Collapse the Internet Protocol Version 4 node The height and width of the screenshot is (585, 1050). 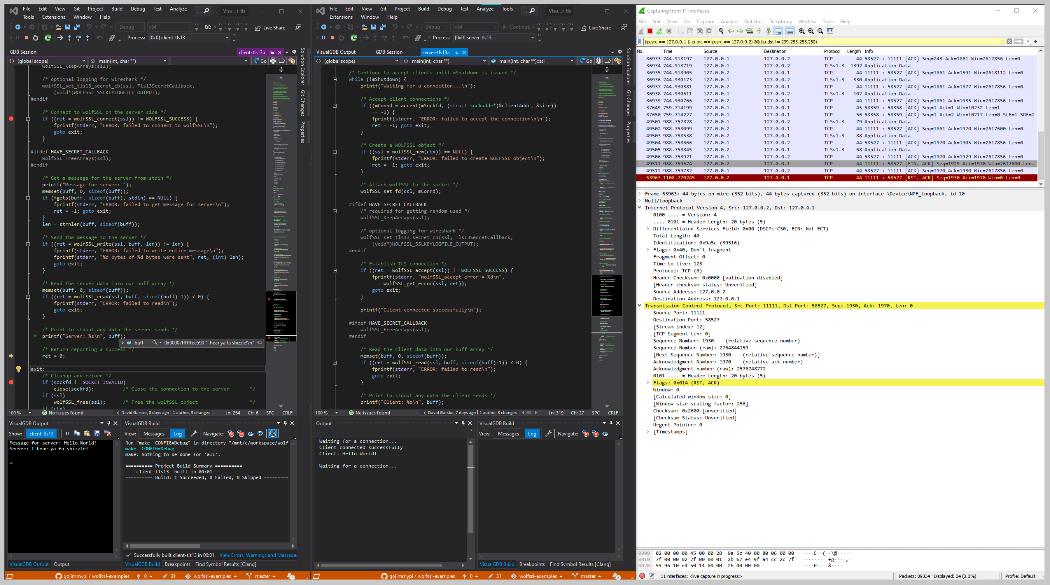[x=642, y=208]
